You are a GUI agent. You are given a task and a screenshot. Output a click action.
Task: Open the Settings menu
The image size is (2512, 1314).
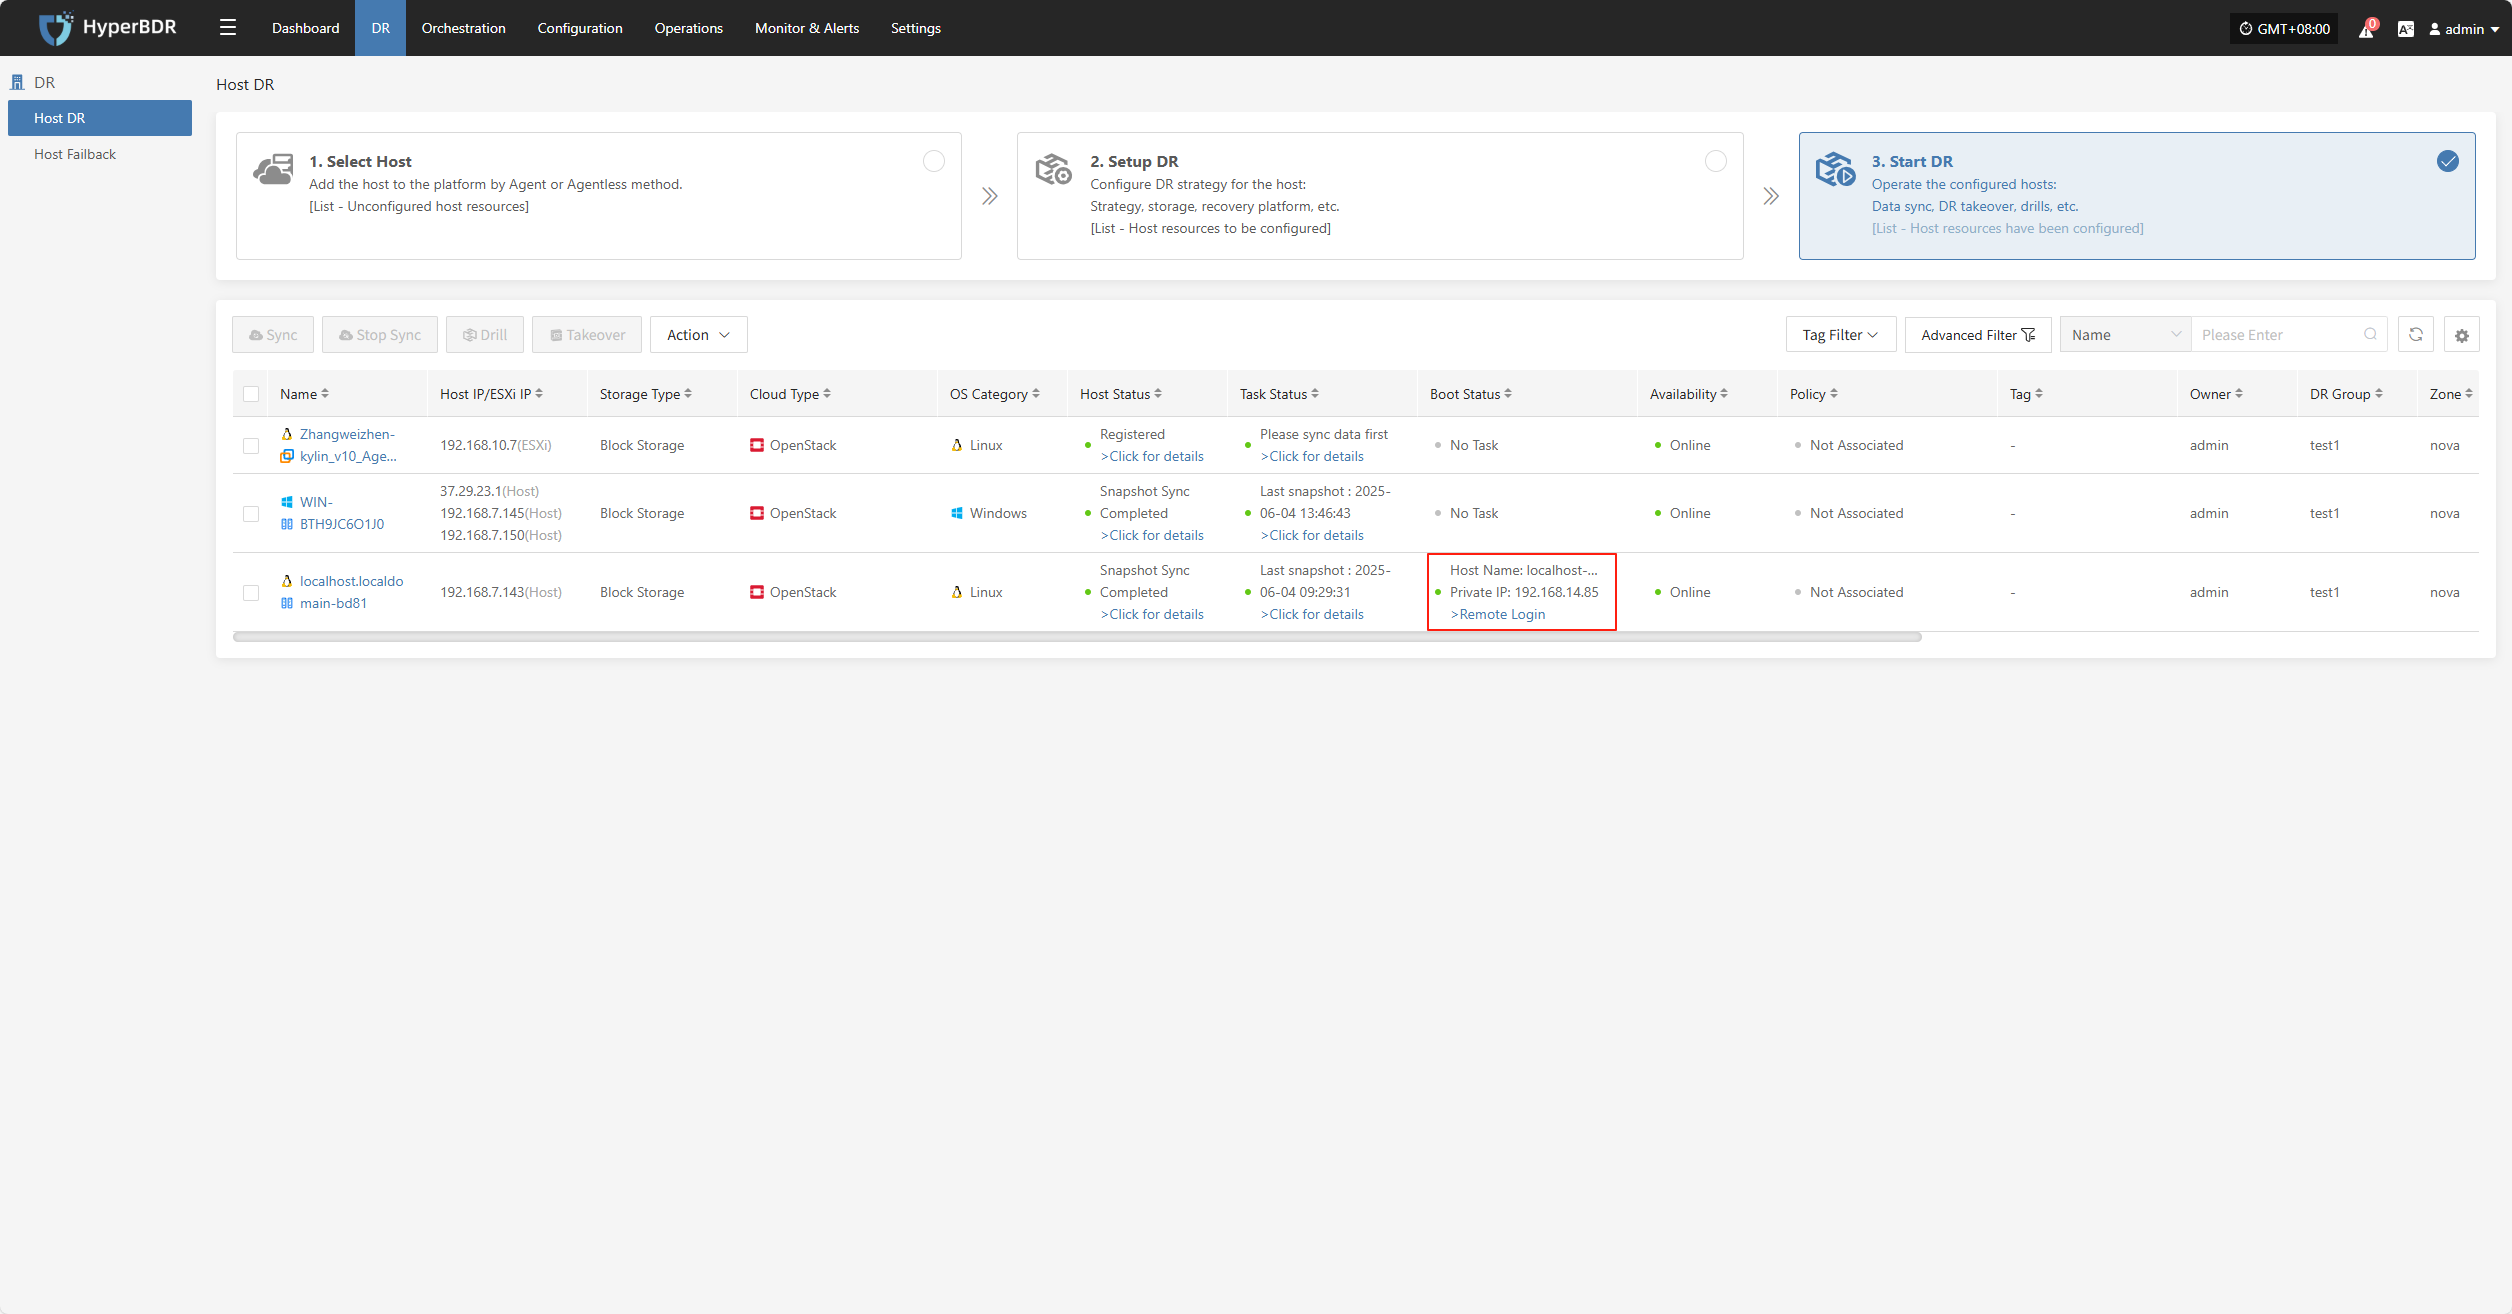coord(916,28)
